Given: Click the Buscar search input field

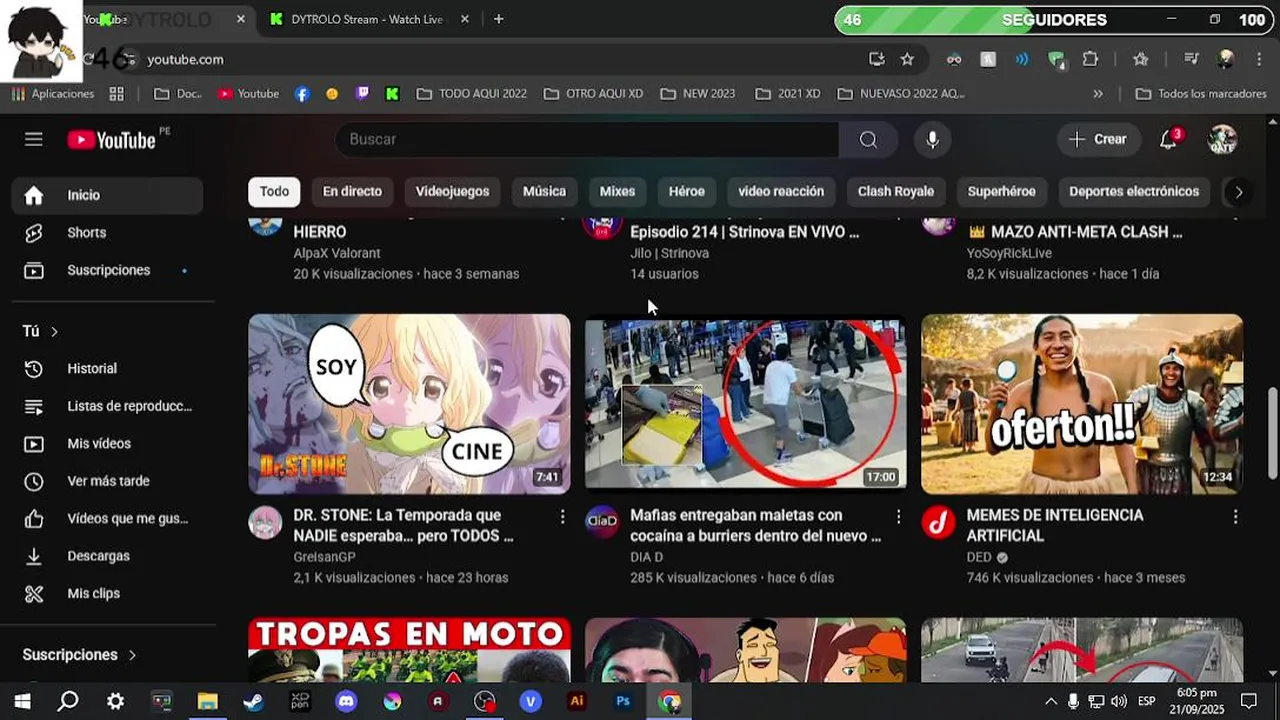Looking at the screenshot, I should 587,139.
